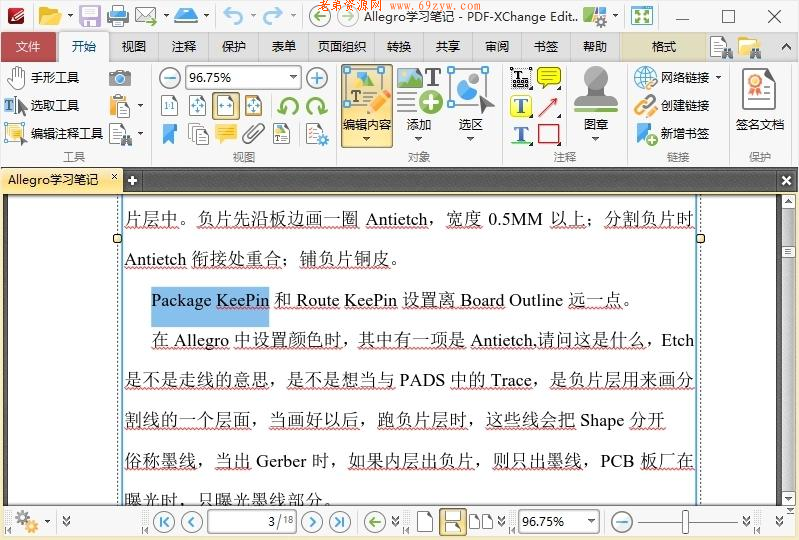Open the attachments paperclip pane

(x=253, y=134)
